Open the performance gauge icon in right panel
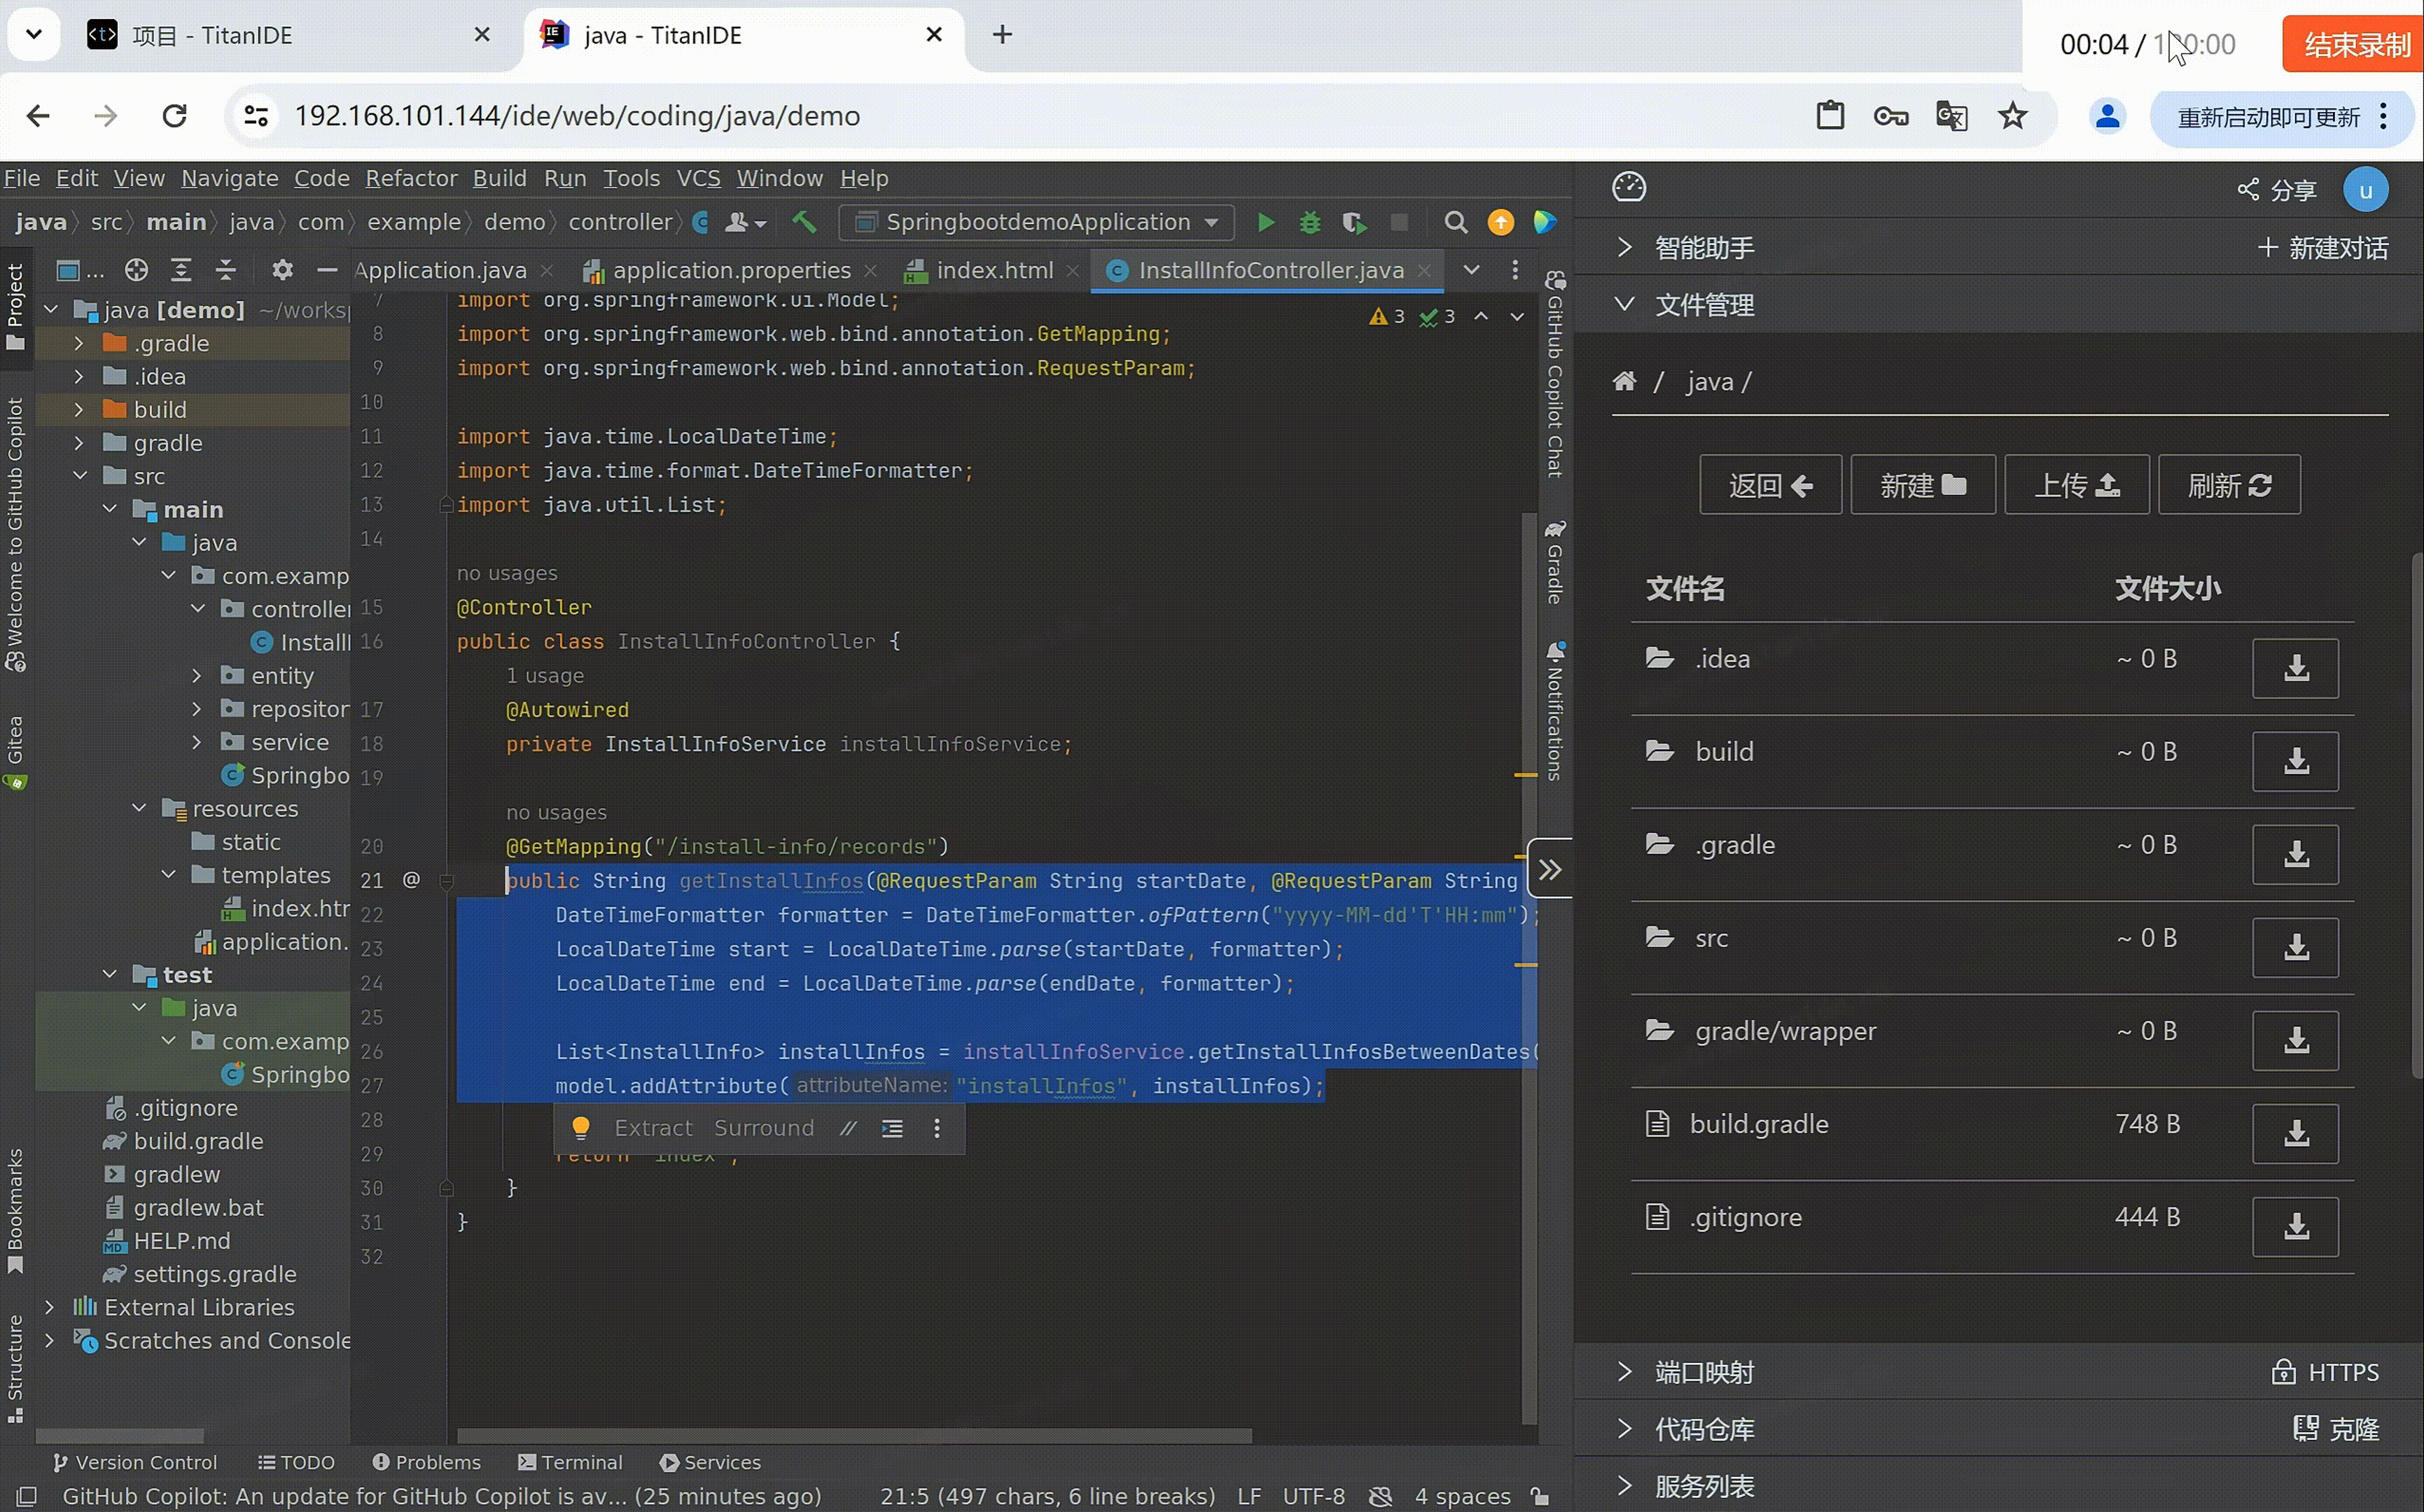This screenshot has width=2424, height=1512. 1629,187
